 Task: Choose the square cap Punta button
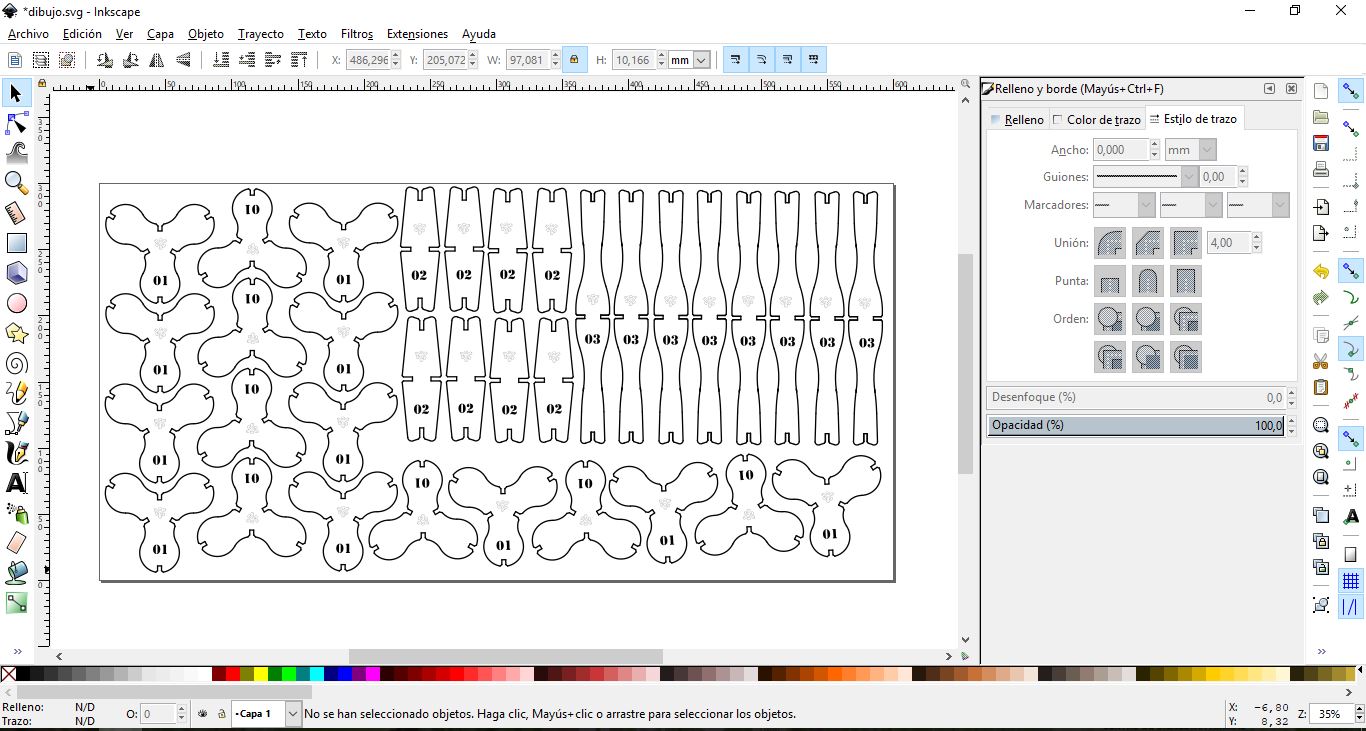coord(1186,281)
